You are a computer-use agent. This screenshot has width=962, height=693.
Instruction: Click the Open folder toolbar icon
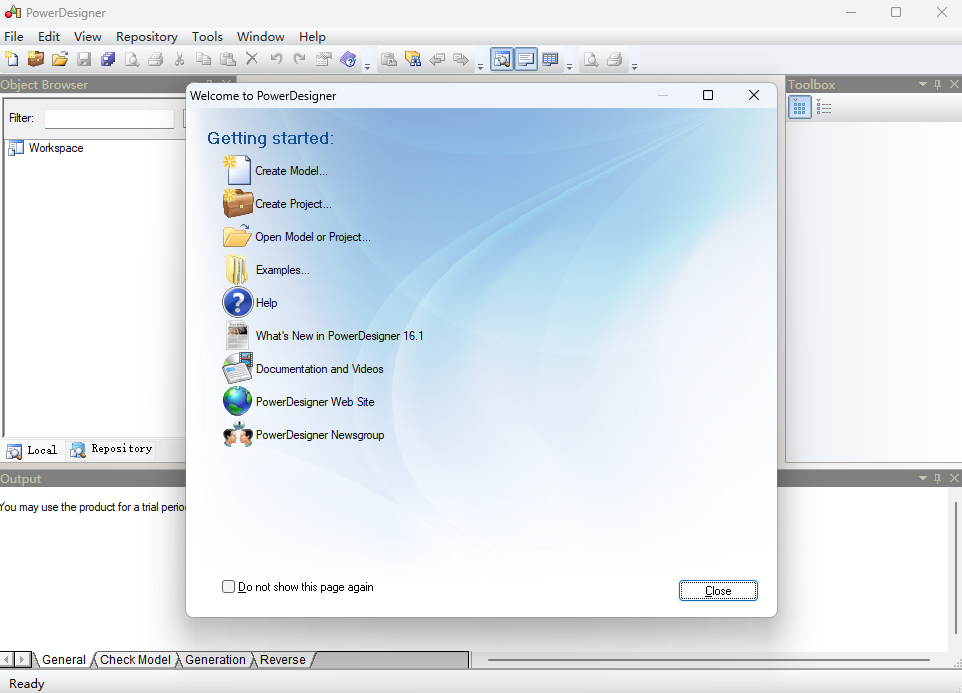pyautogui.click(x=60, y=60)
